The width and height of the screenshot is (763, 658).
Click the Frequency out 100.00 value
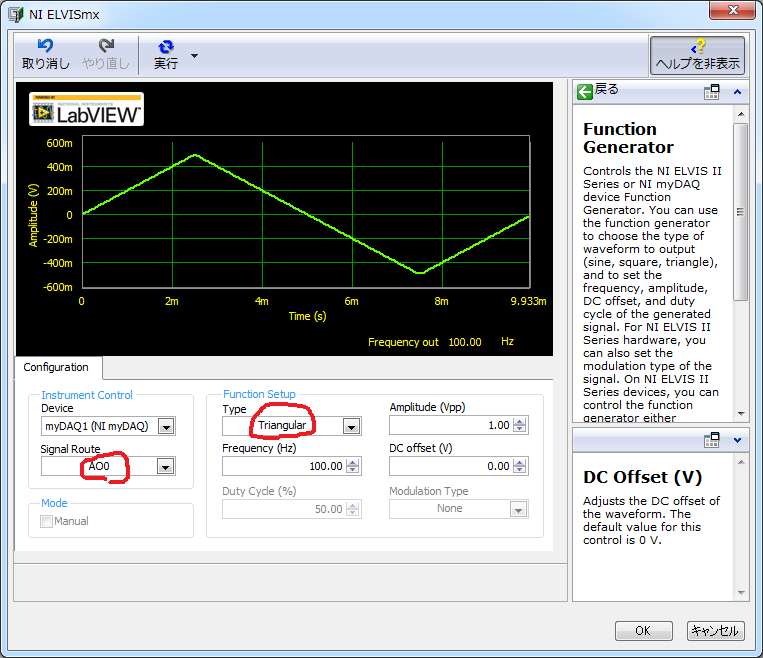pos(465,342)
